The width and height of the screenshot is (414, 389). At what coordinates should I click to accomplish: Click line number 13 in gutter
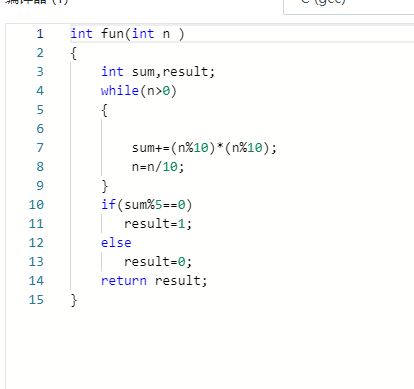click(x=36, y=262)
